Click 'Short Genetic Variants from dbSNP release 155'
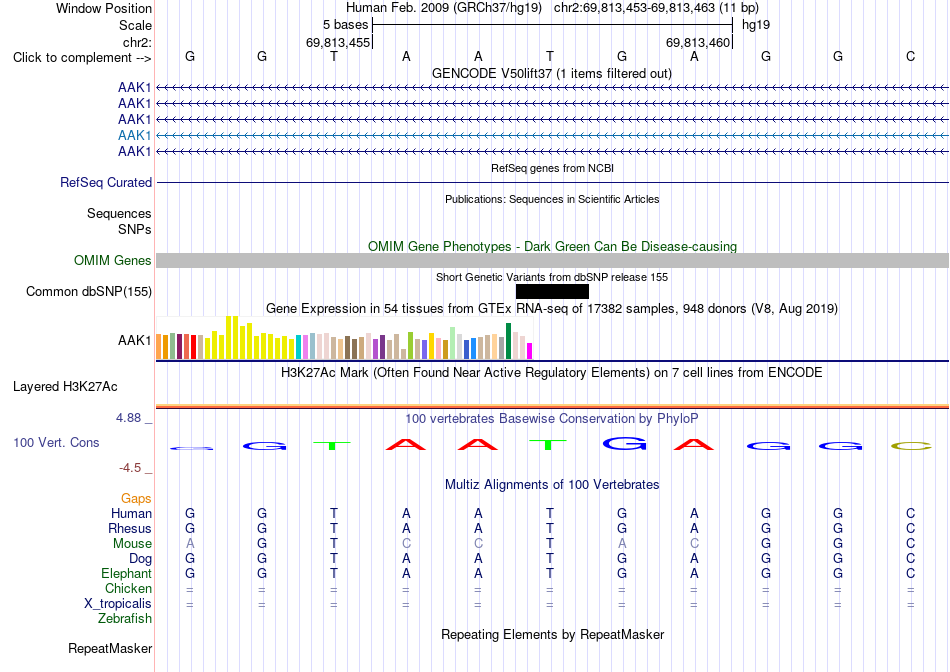 552,277
